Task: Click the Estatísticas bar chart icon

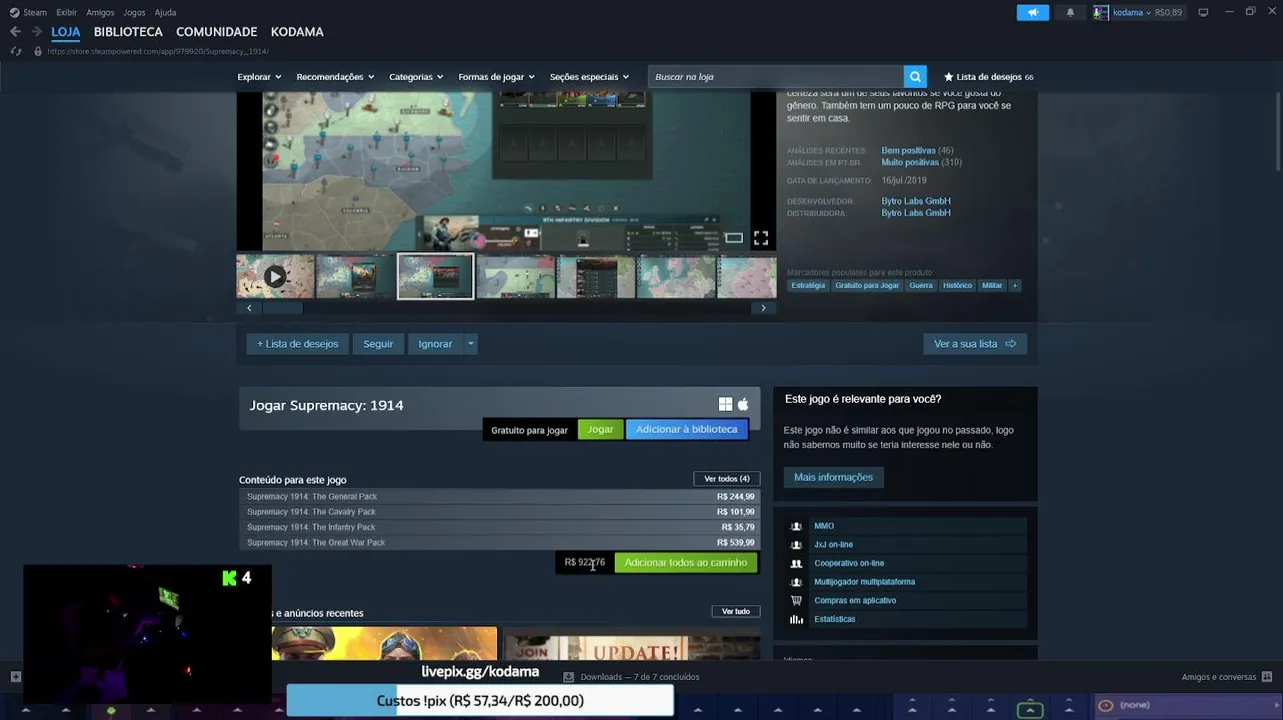Action: pos(796,619)
